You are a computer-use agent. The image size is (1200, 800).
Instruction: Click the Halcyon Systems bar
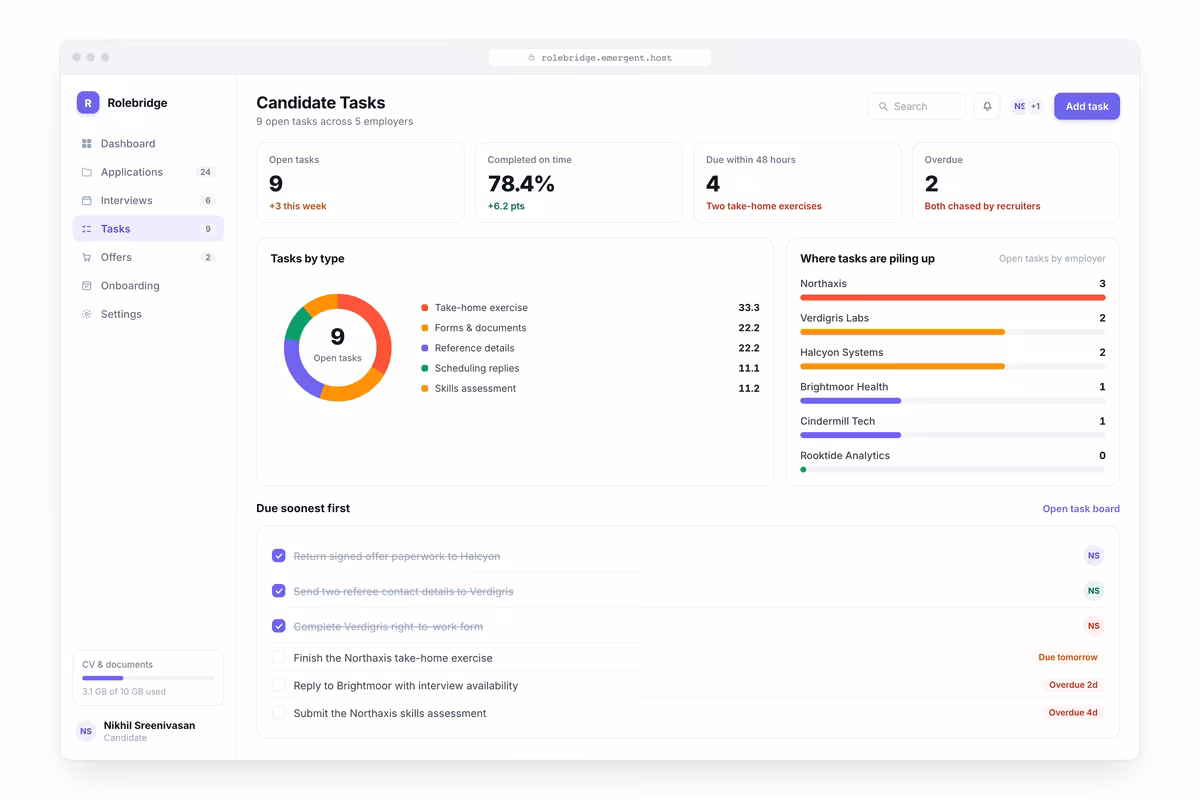902,366
